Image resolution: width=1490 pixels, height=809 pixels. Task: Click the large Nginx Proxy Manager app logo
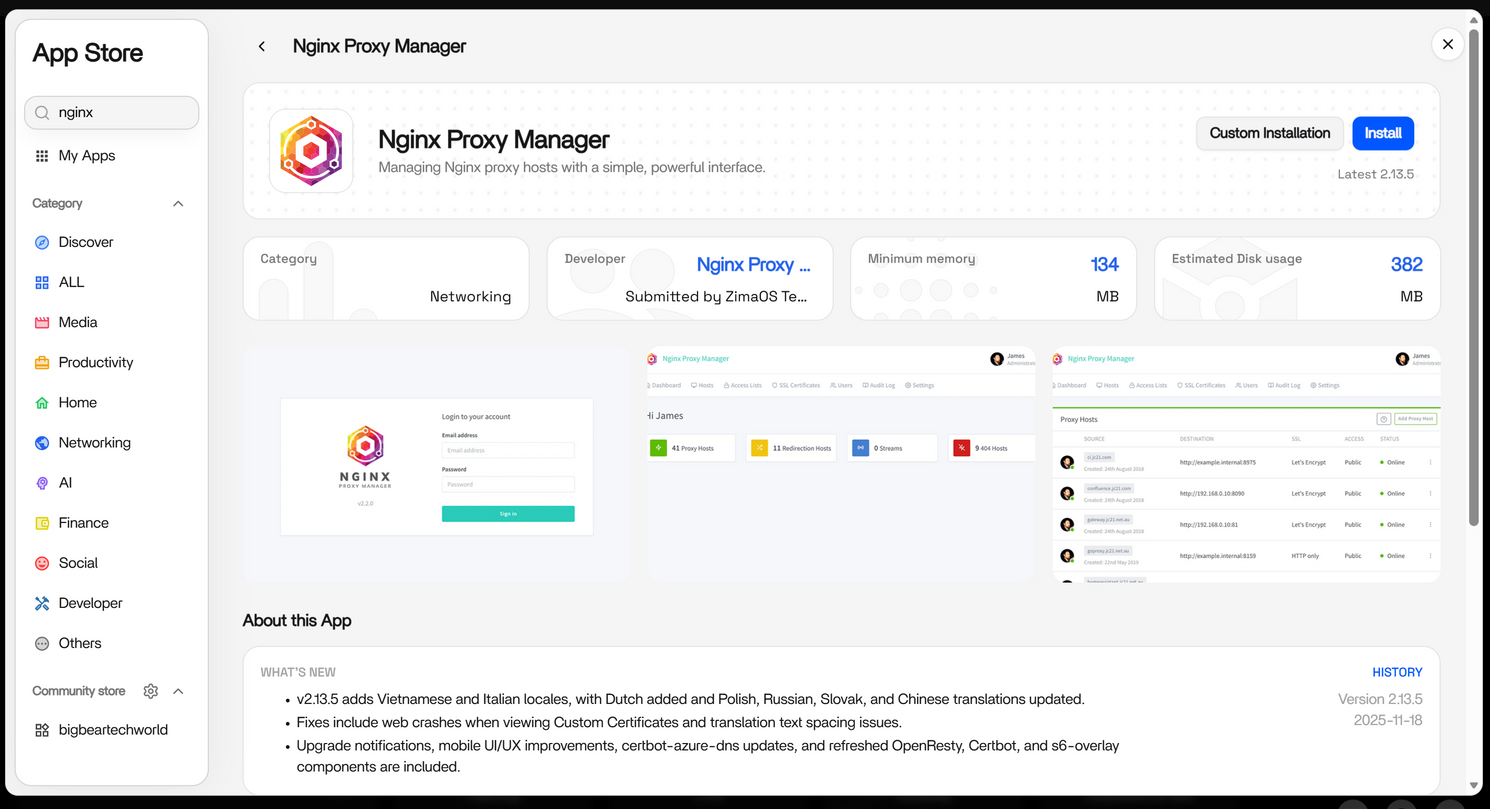pos(311,151)
